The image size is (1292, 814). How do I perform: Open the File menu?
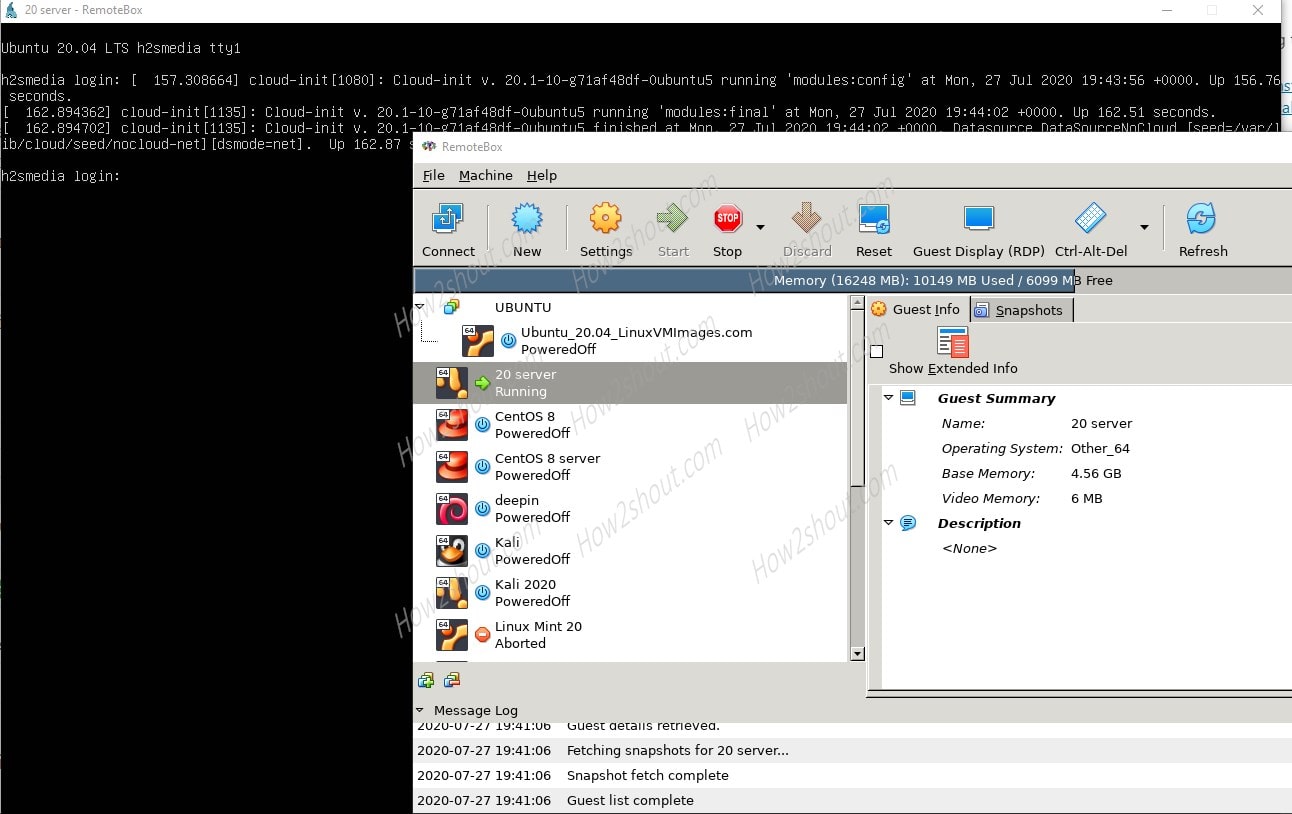pyautogui.click(x=434, y=175)
